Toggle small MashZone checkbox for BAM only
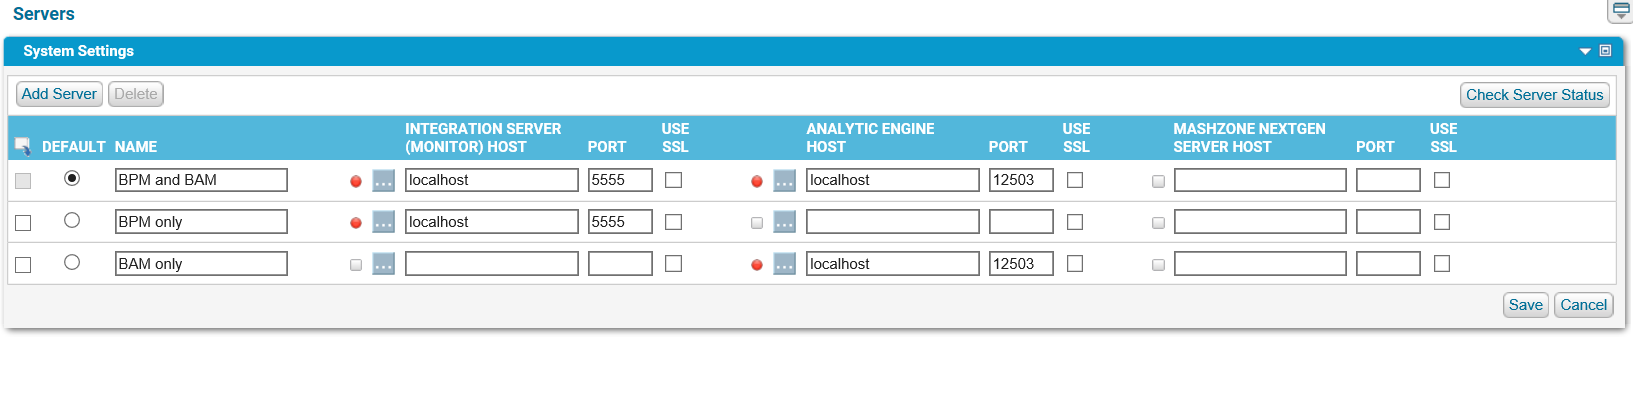The height and width of the screenshot is (406, 1633). 1158,265
